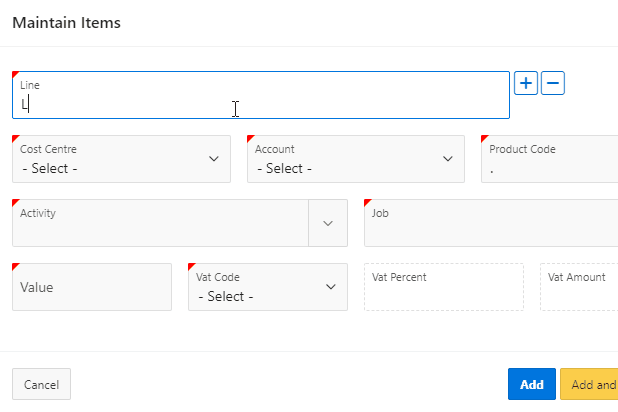Click the plus icon beside Line field
Image resolution: width=618 pixels, height=412 pixels.
526,83
